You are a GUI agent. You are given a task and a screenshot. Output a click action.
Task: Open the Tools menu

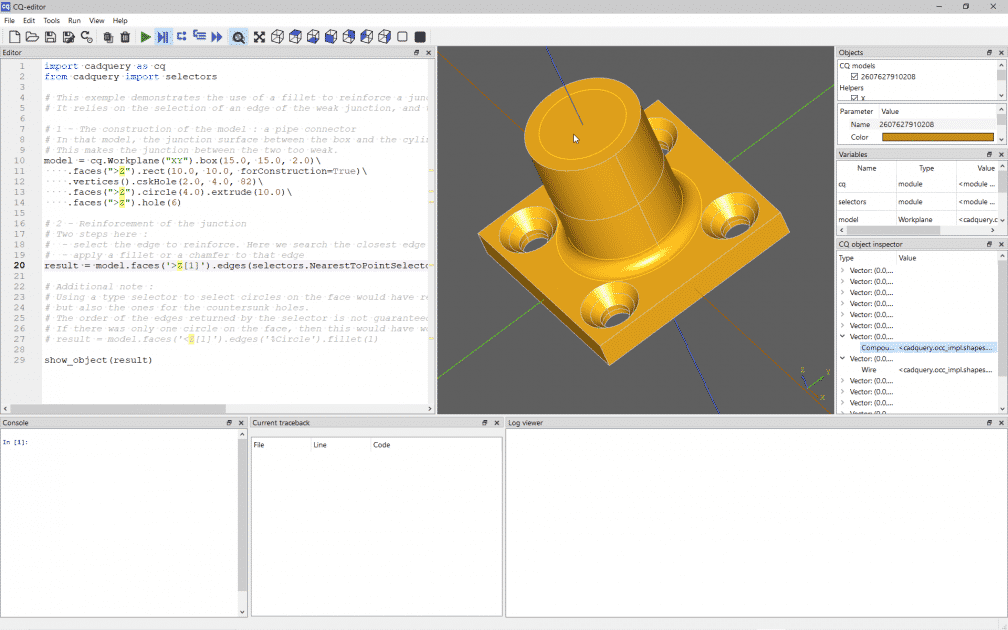click(50, 20)
